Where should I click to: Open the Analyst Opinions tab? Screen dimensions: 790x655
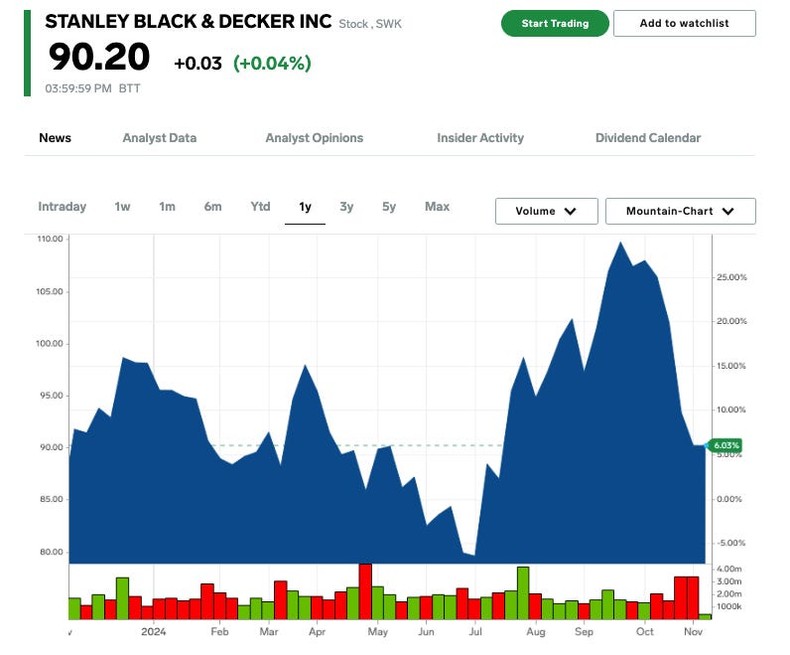[314, 138]
